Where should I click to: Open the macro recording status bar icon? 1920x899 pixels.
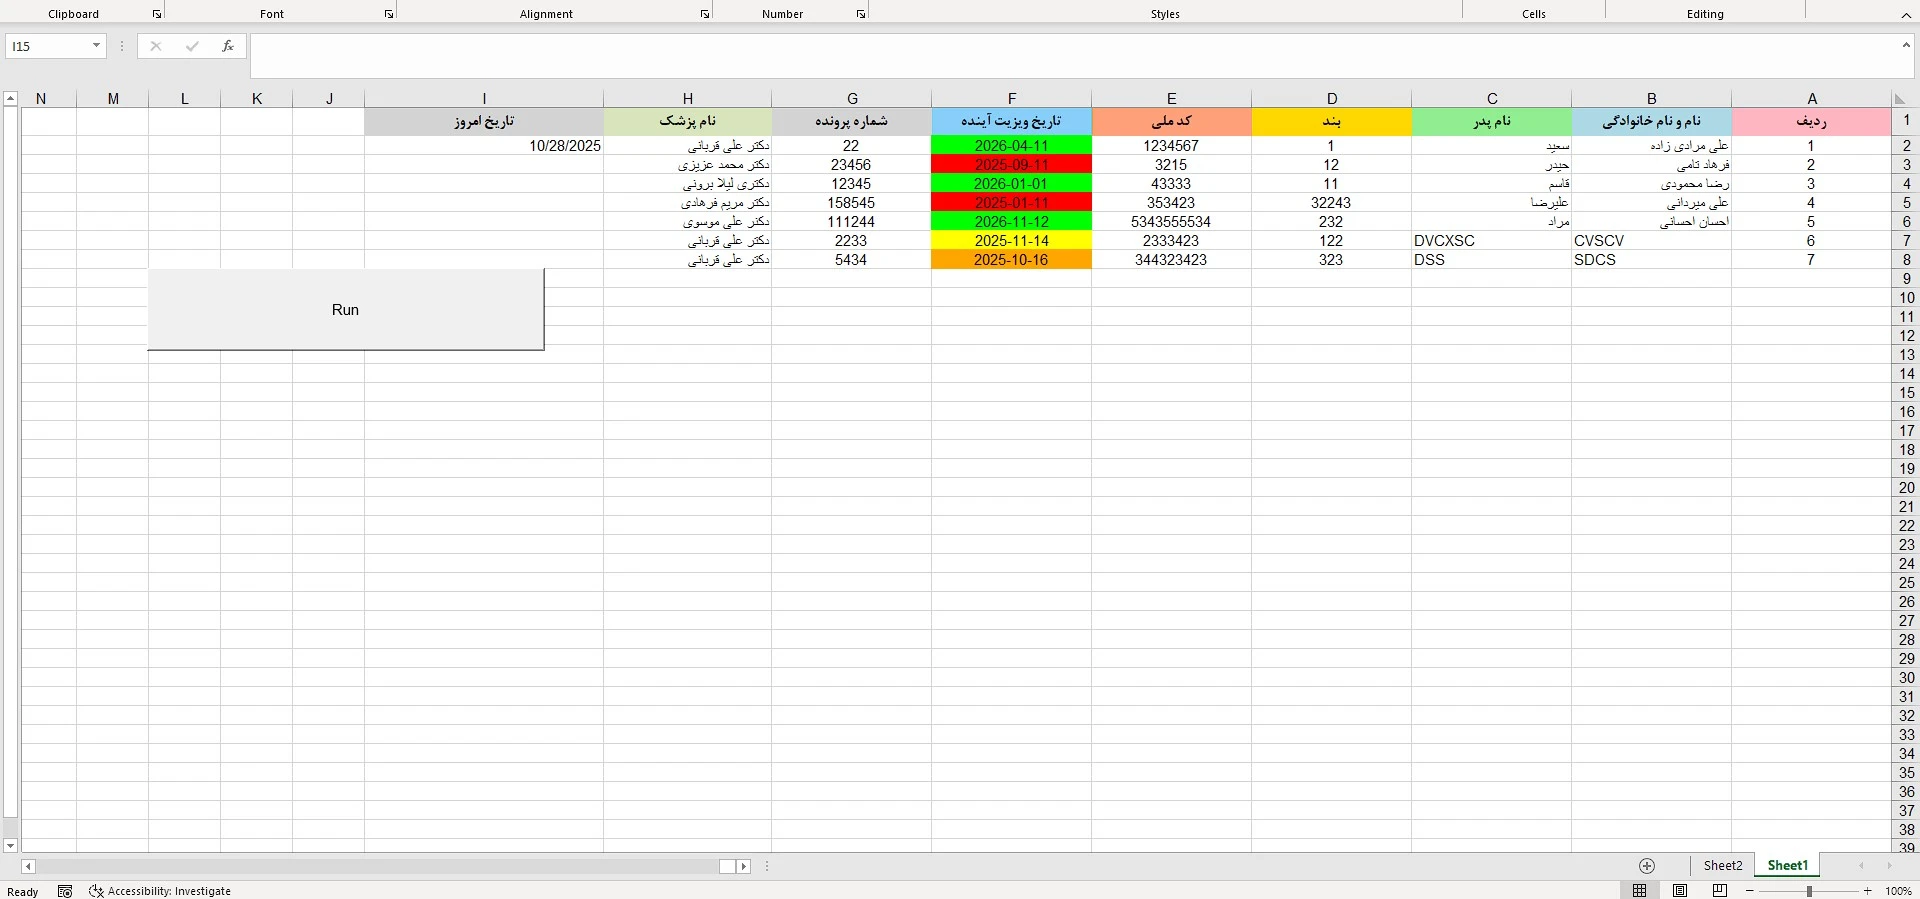pos(65,891)
